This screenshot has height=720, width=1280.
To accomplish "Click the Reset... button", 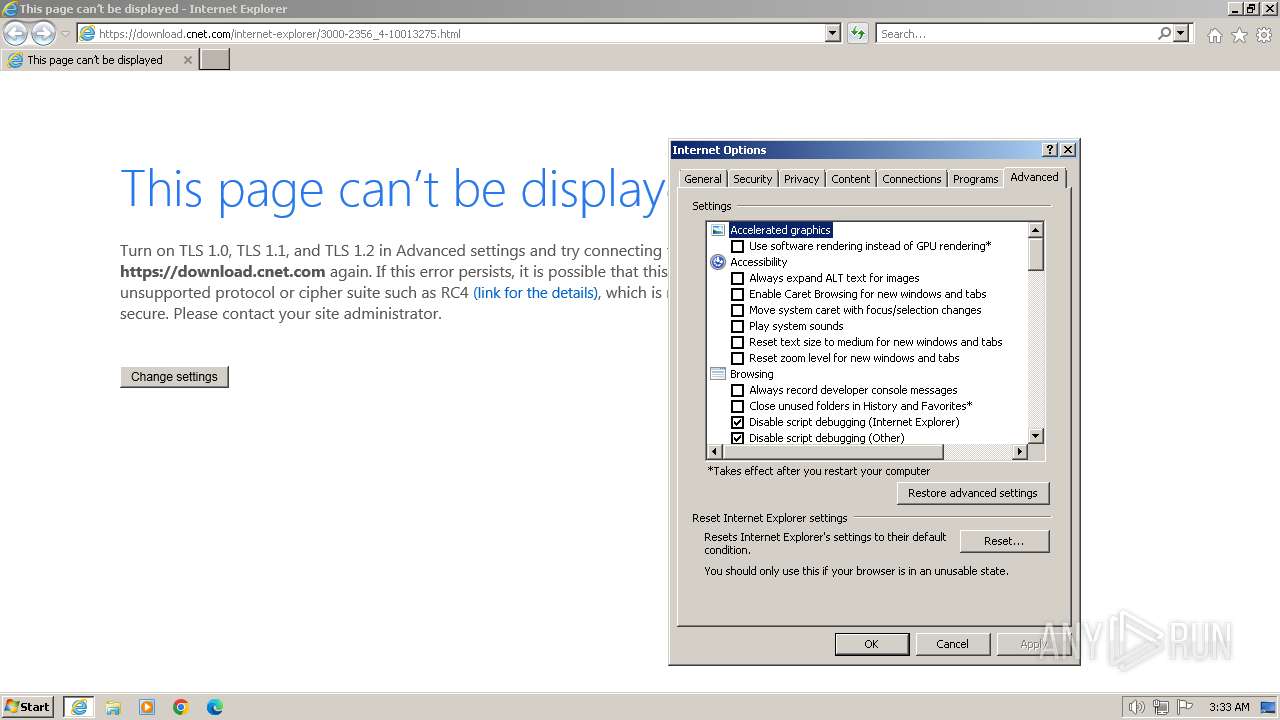I will (x=1004, y=541).
